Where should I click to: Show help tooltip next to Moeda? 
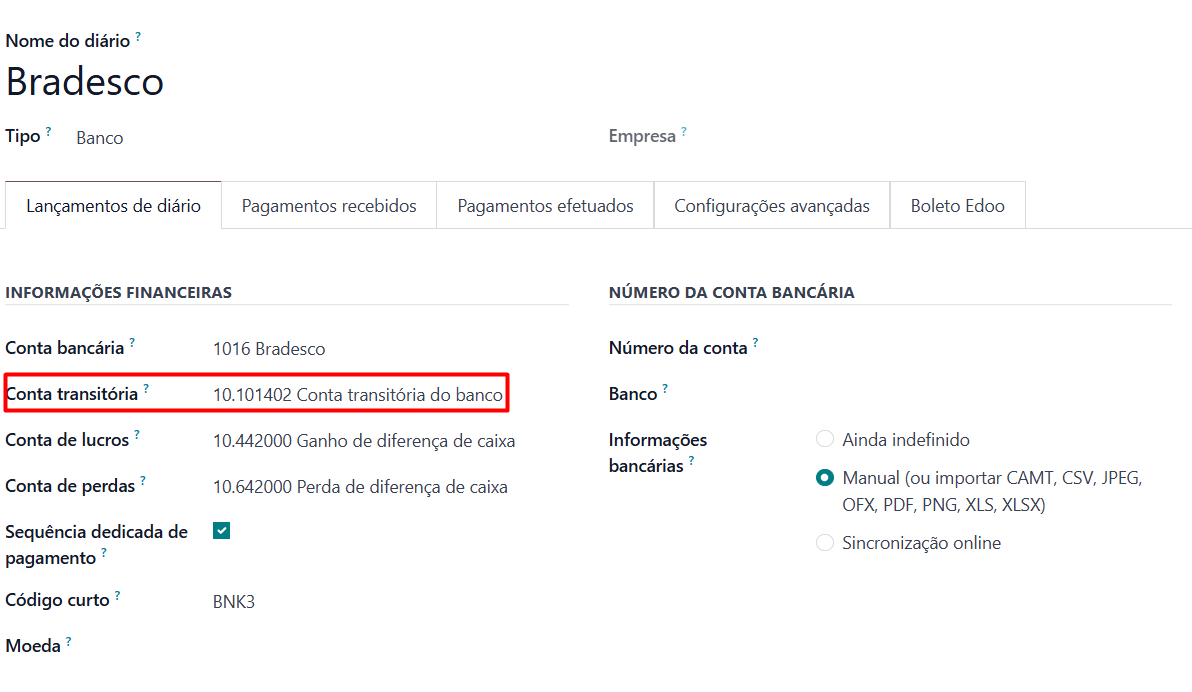68,641
